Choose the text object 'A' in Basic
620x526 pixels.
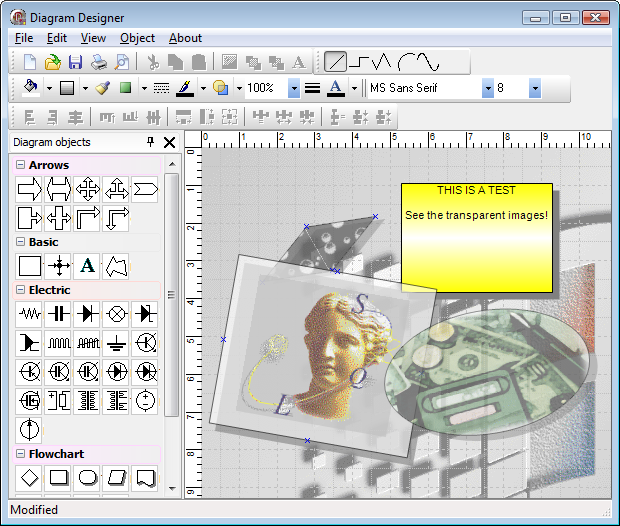coord(88,266)
